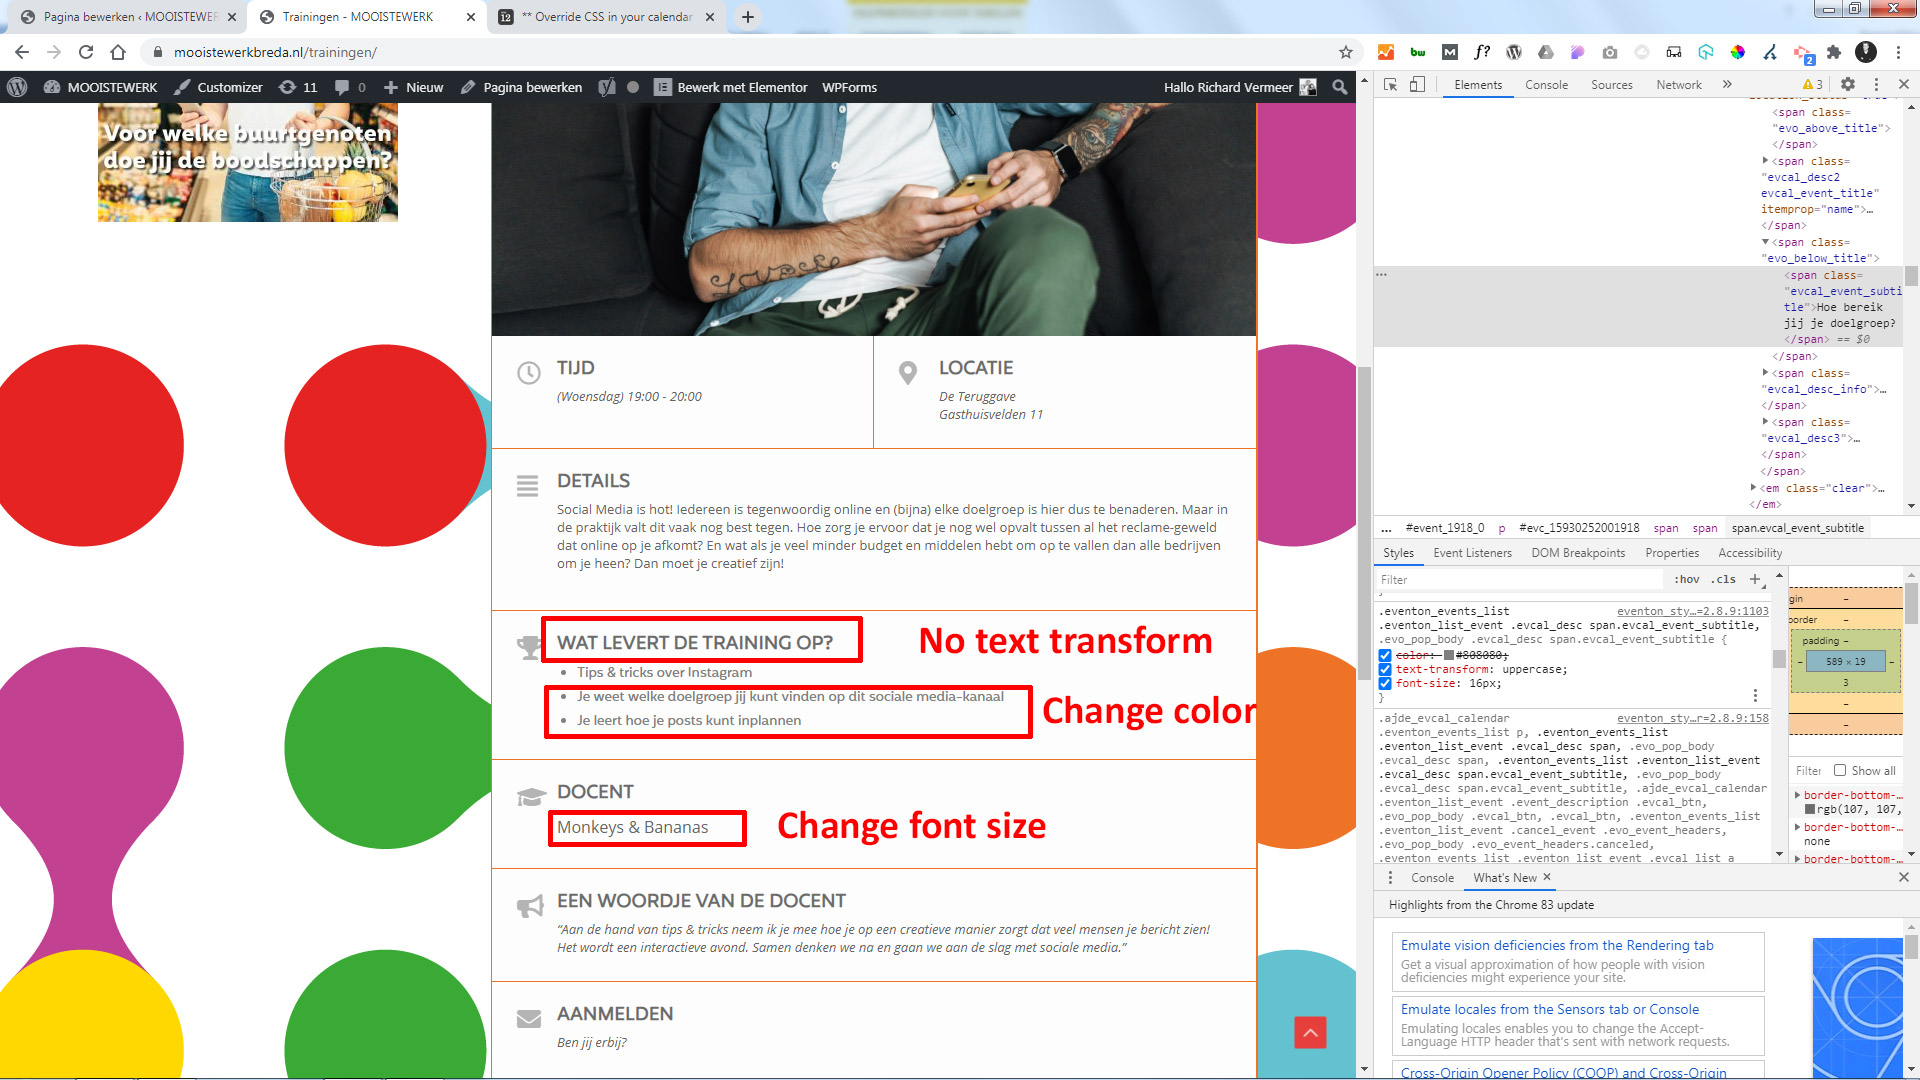Image resolution: width=1920 pixels, height=1080 pixels.
Task: Expand more DevTools tabs chevron
Action: click(x=1727, y=85)
